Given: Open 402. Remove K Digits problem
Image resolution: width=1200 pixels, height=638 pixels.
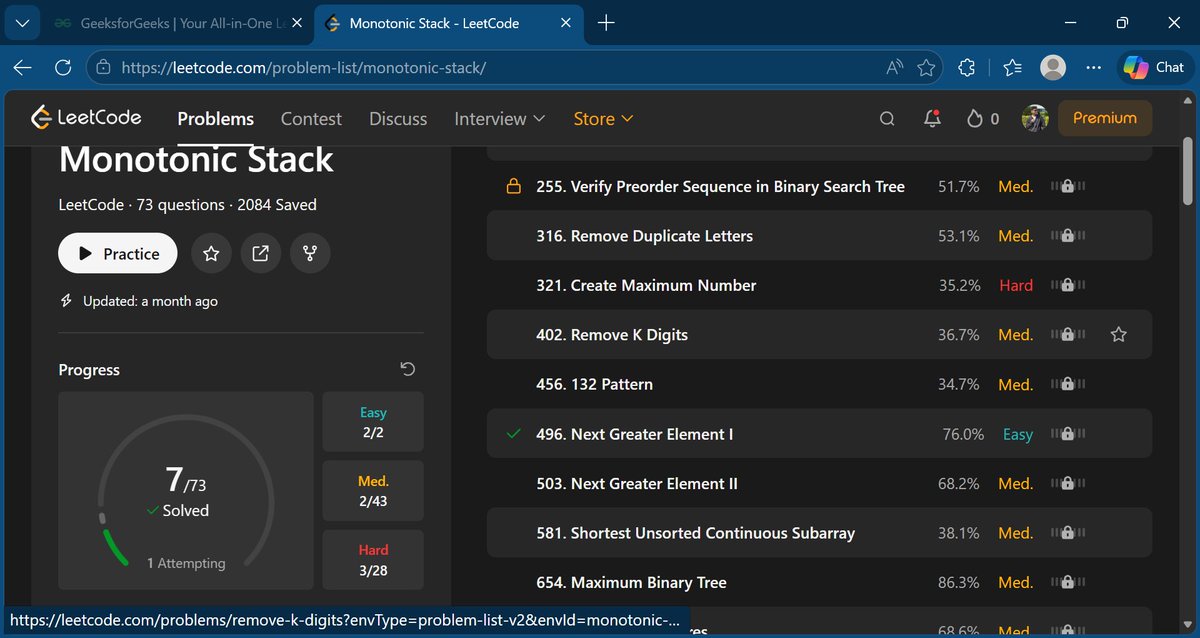Looking at the screenshot, I should point(612,335).
